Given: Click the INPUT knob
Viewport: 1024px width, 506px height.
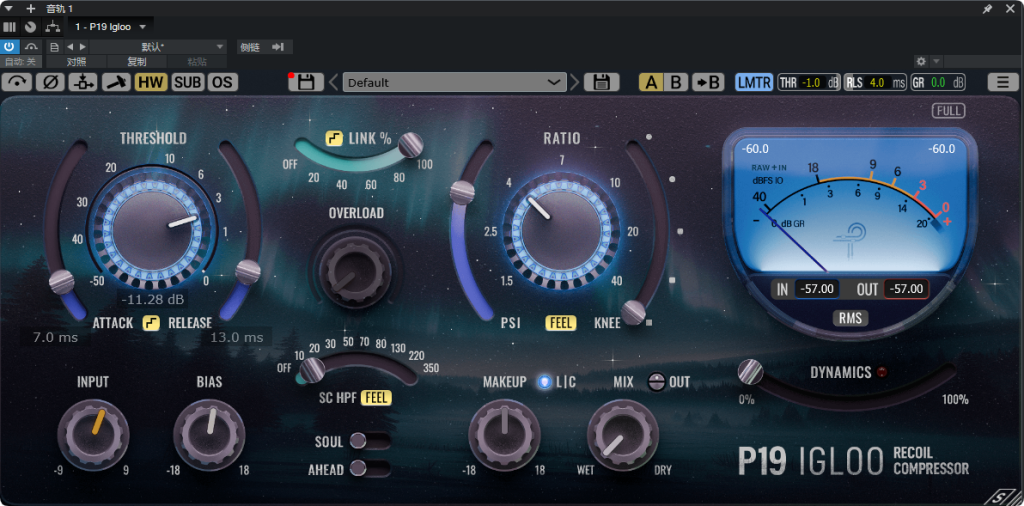Looking at the screenshot, I should coord(93,435).
